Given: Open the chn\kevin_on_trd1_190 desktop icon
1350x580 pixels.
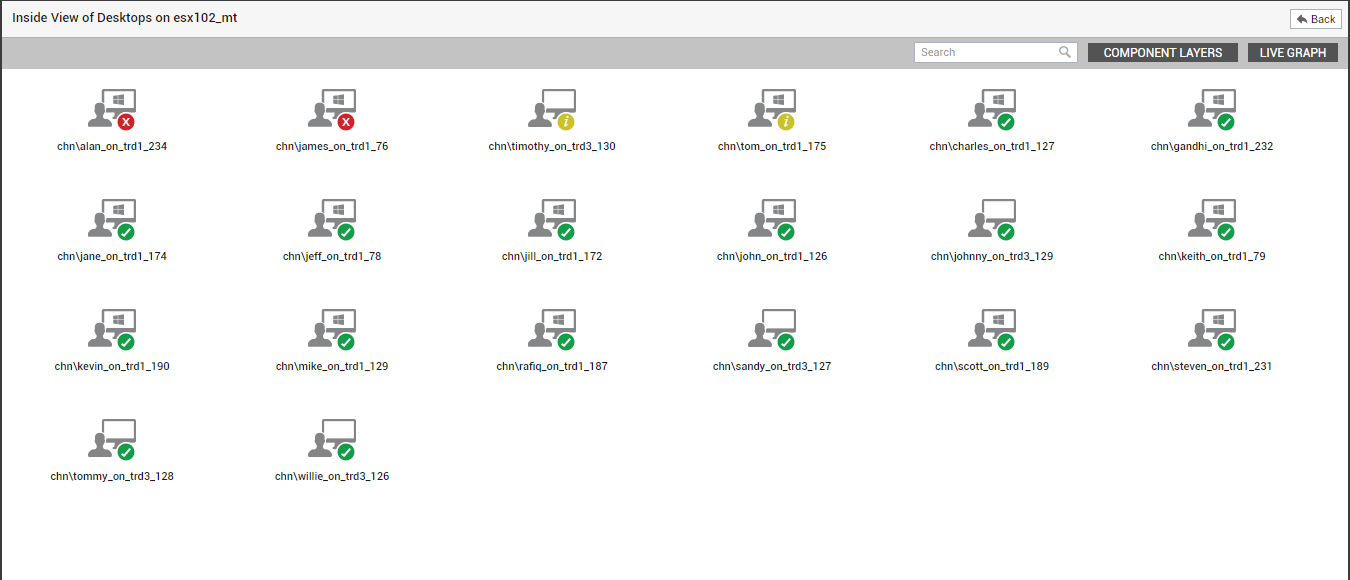Looking at the screenshot, I should (x=112, y=330).
